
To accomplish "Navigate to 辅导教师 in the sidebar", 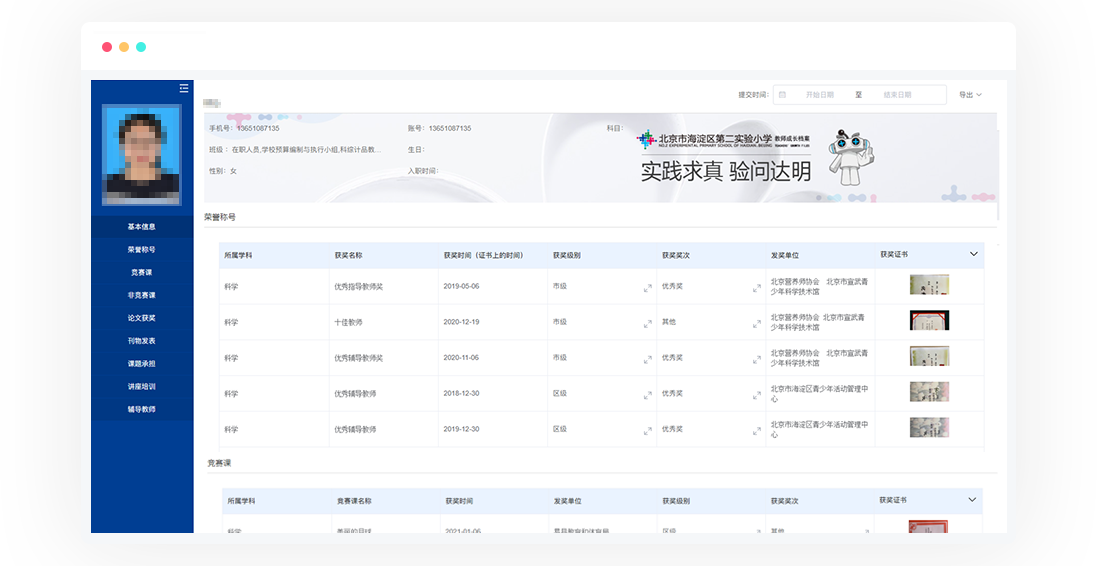I will 141,409.
